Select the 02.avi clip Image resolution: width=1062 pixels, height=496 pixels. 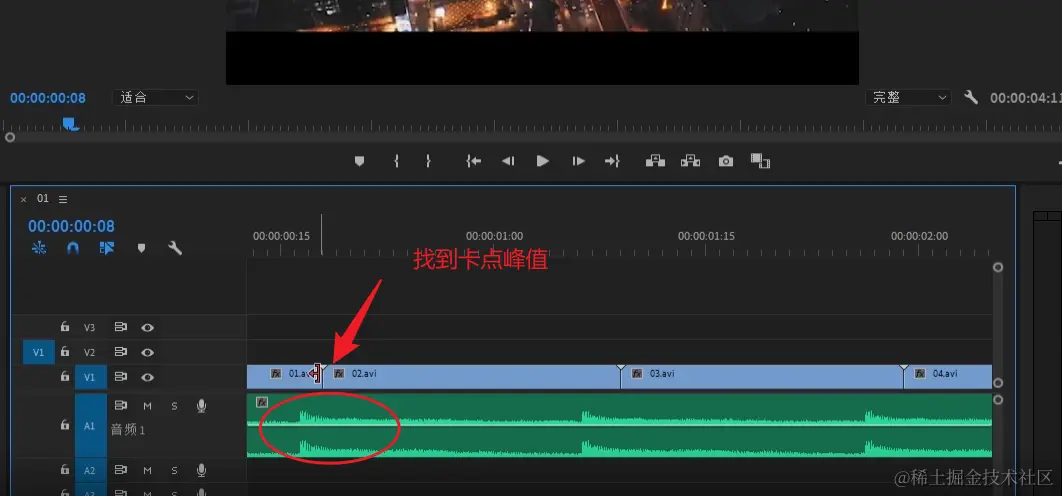click(471, 377)
